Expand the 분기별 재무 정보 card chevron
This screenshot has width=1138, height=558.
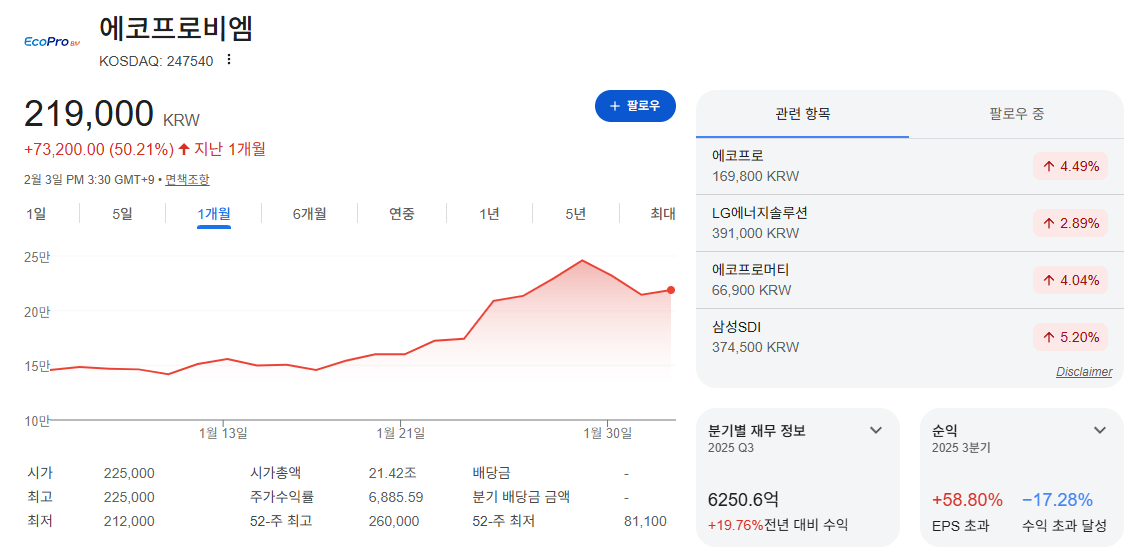tap(876, 430)
